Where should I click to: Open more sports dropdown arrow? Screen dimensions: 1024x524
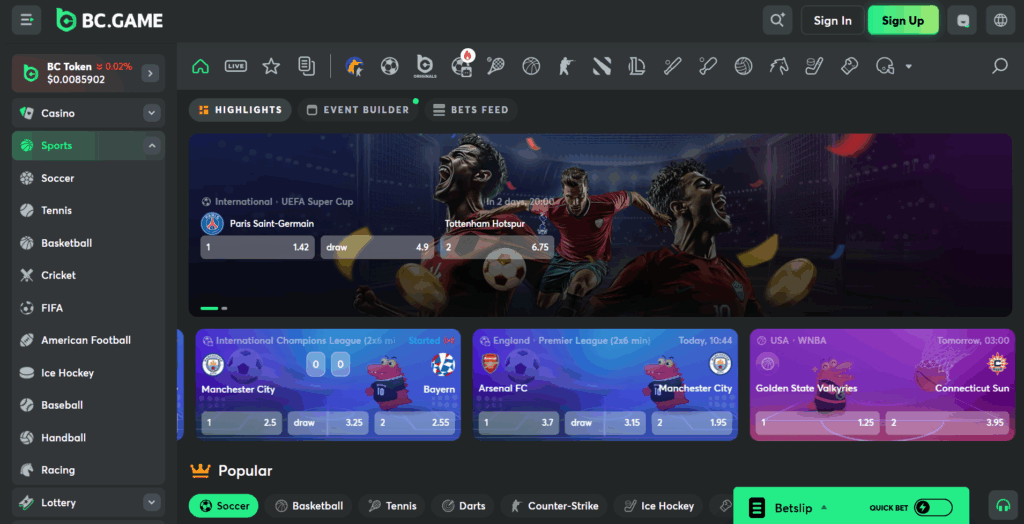[x=908, y=66]
